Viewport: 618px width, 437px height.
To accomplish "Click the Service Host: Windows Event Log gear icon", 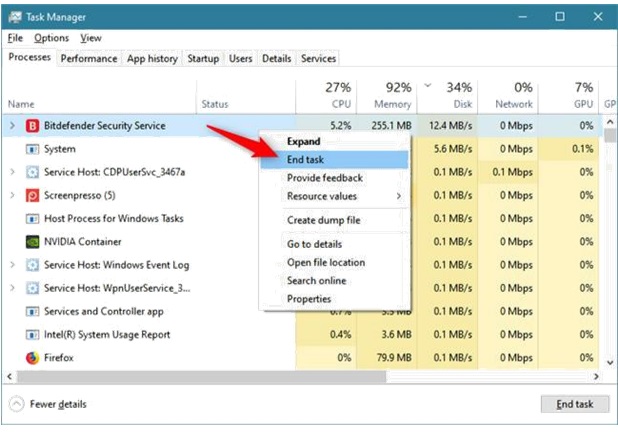I will coord(32,265).
